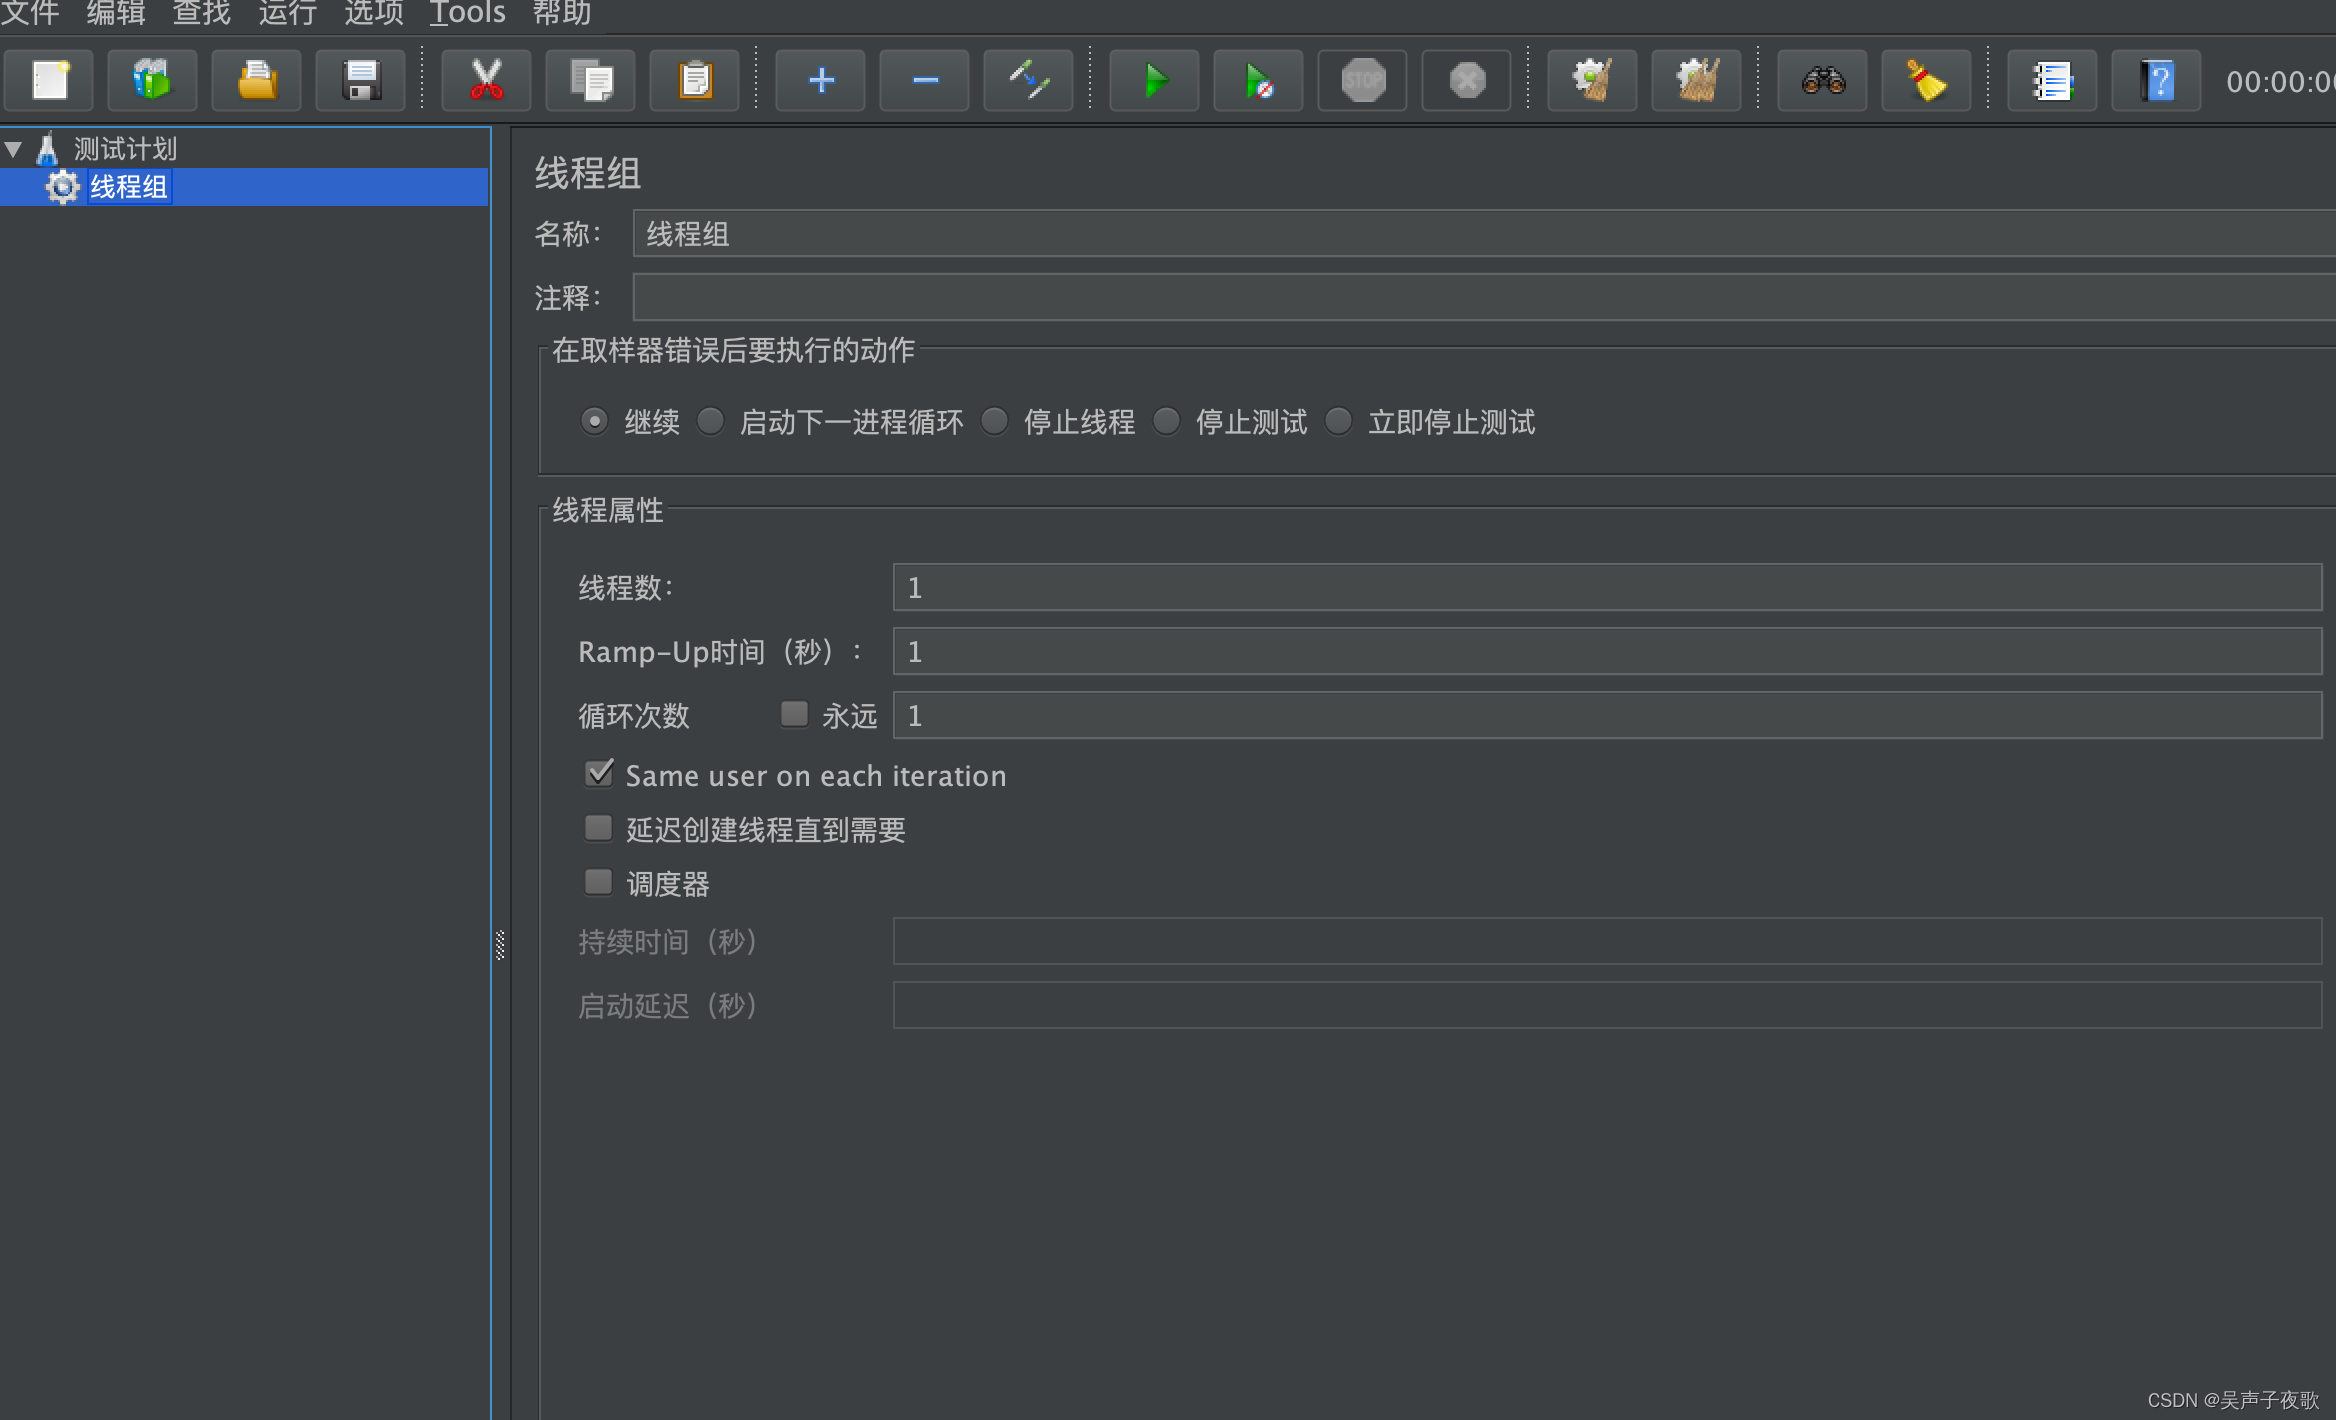The height and width of the screenshot is (1420, 2336).
Task: Collapse the 测试计划 tree node
Action: (14, 147)
